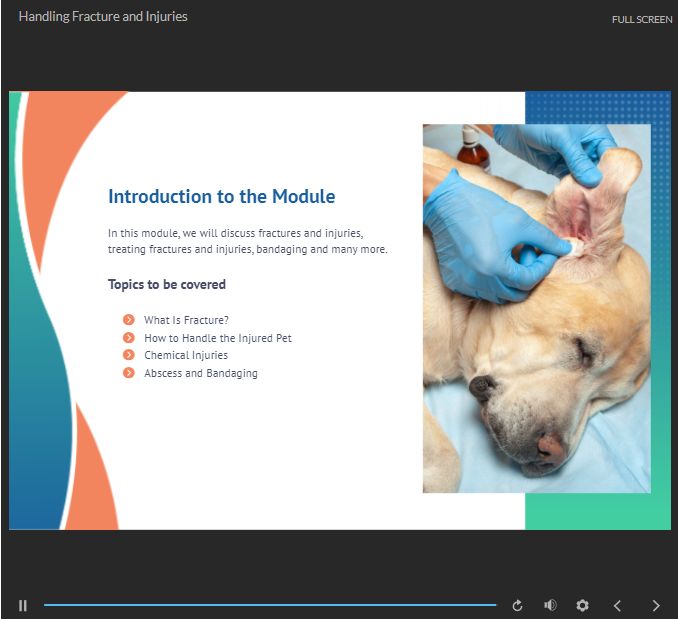Viewport: 678px width, 619px height.
Task: Click the replay slide icon
Action: pyautogui.click(x=517, y=605)
